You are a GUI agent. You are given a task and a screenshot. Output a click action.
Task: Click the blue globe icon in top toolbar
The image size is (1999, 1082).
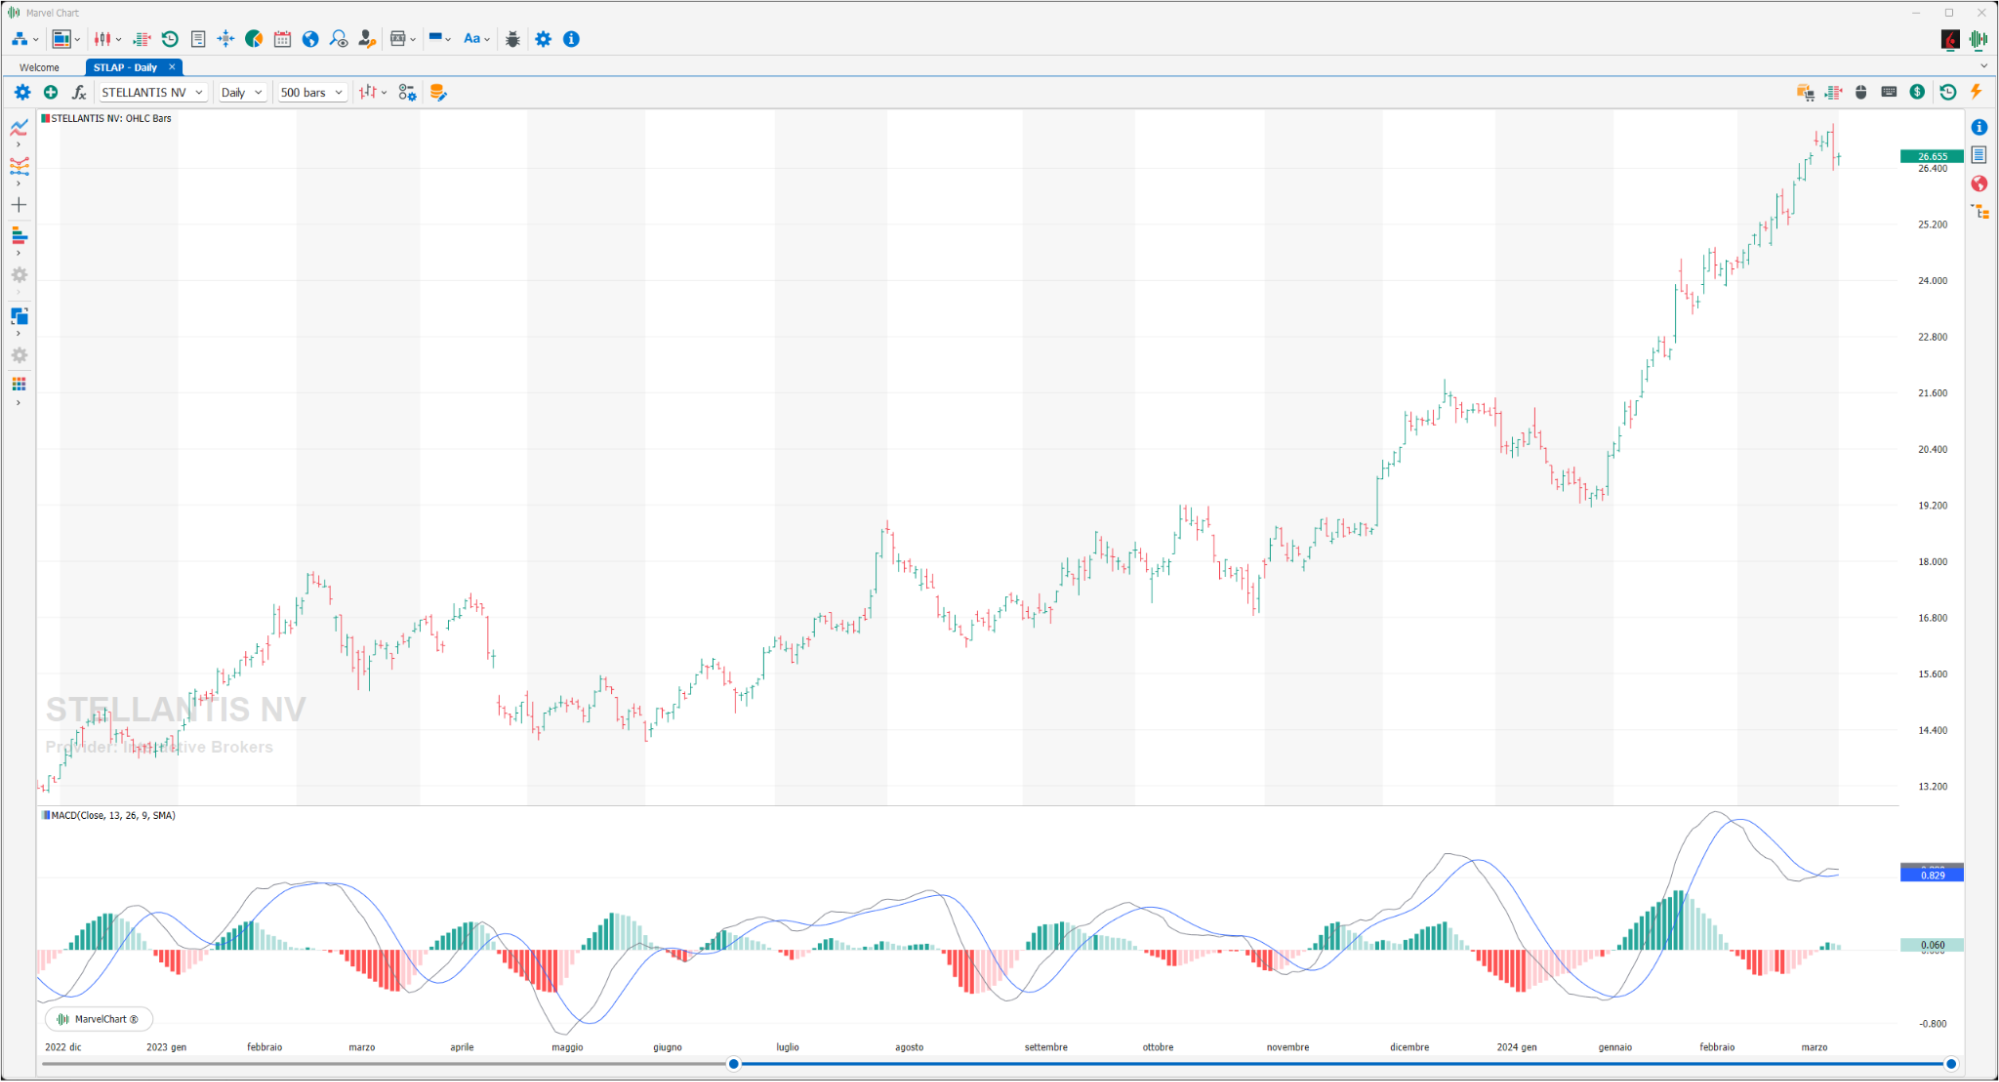[310, 39]
